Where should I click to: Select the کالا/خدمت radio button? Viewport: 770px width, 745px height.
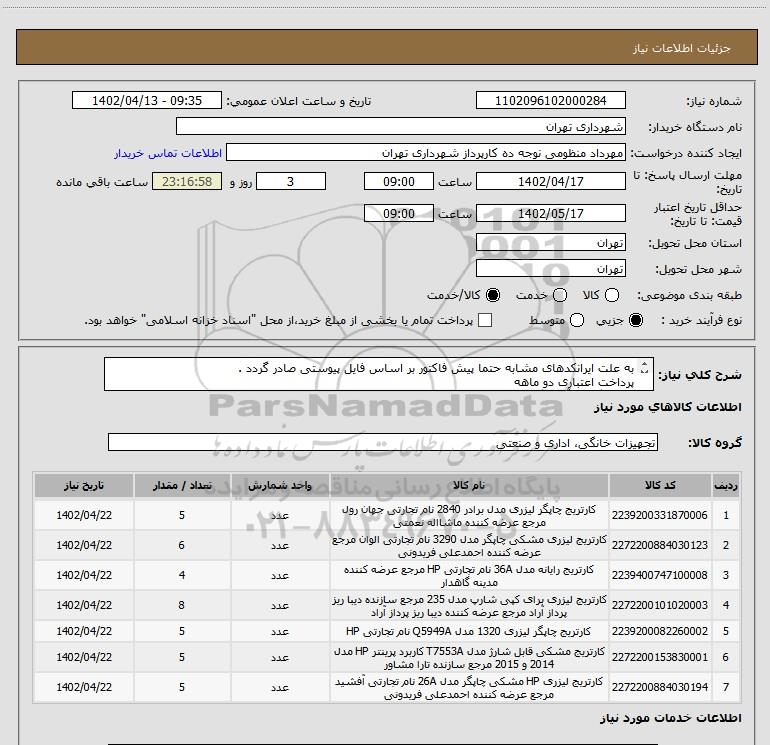pos(493,295)
